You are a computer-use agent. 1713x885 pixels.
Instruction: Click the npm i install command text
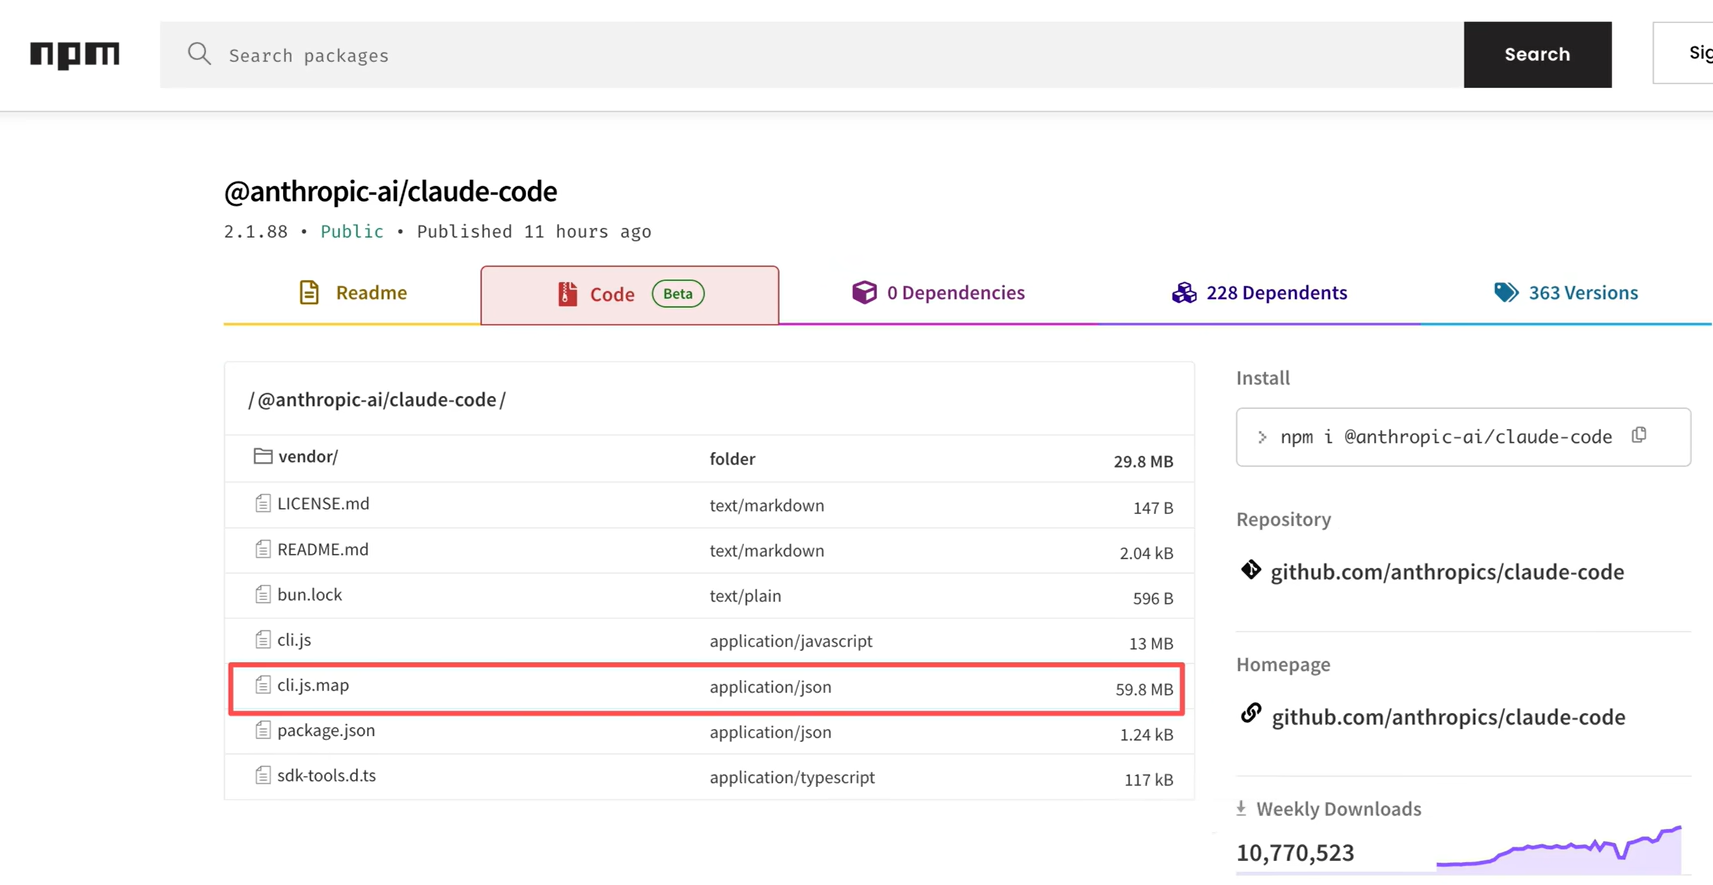(1446, 437)
